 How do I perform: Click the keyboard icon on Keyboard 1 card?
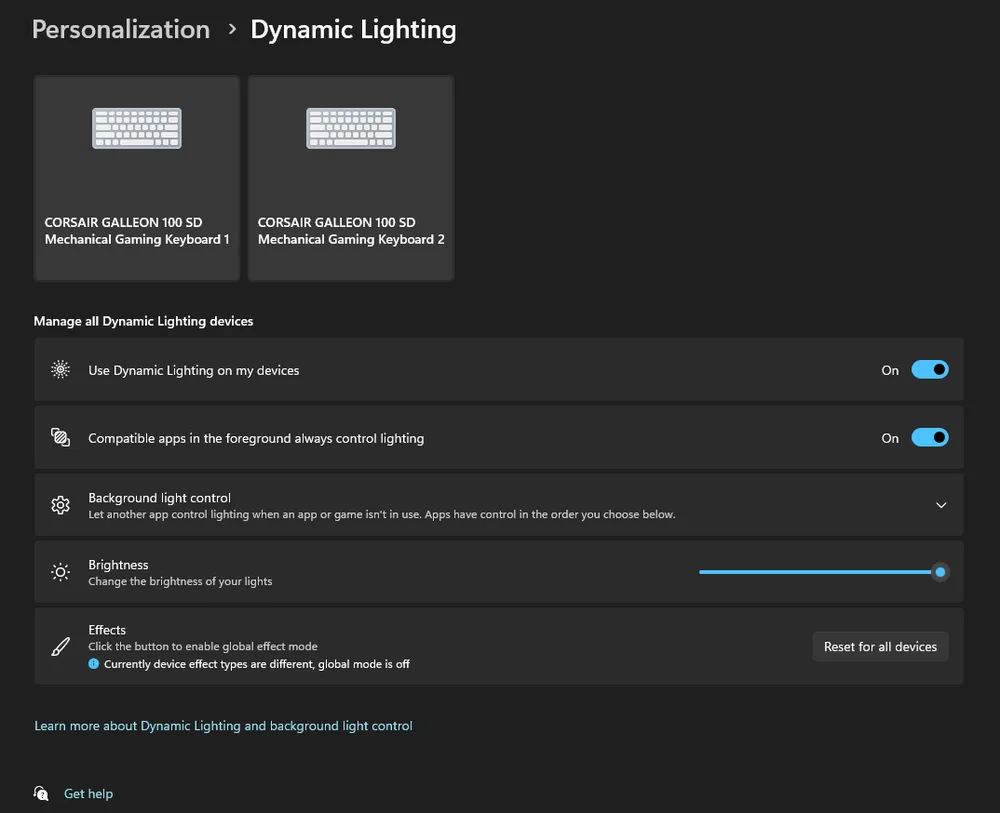pyautogui.click(x=136, y=128)
